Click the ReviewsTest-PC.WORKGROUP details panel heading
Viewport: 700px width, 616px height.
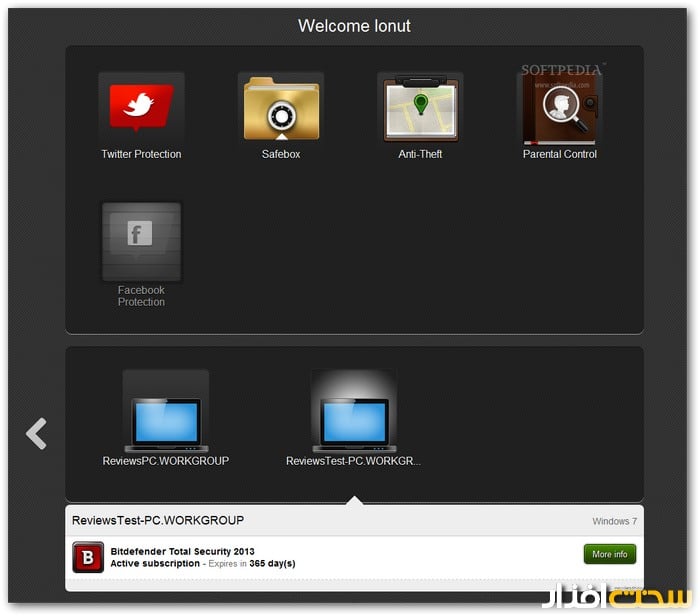click(158, 520)
